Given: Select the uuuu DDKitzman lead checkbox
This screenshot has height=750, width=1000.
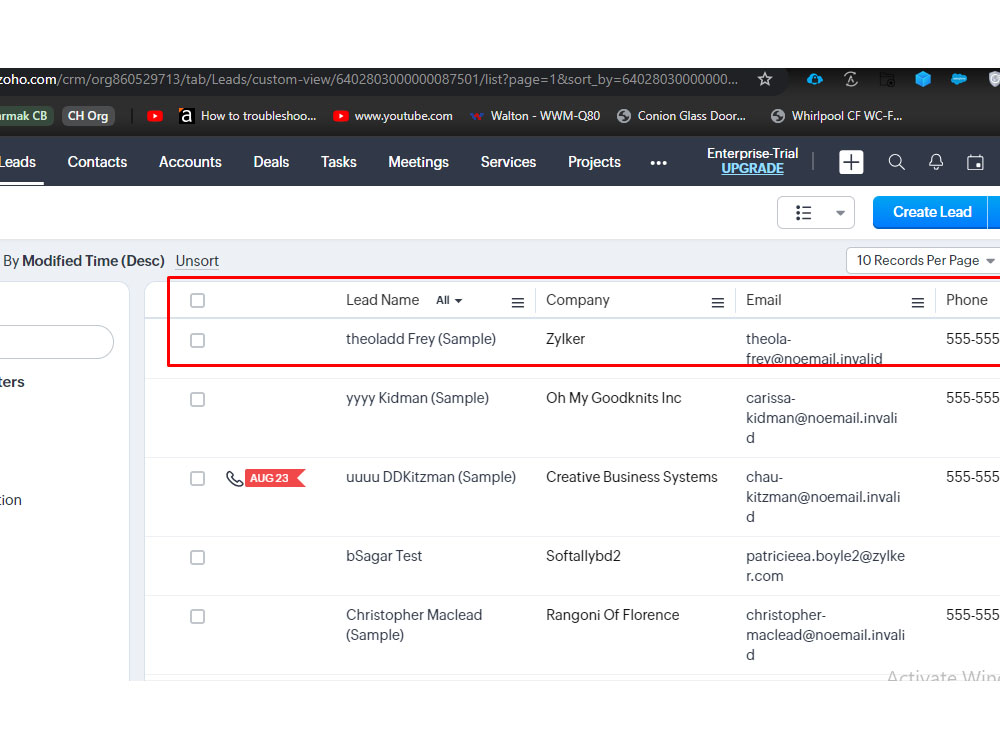Looking at the screenshot, I should click(x=198, y=478).
